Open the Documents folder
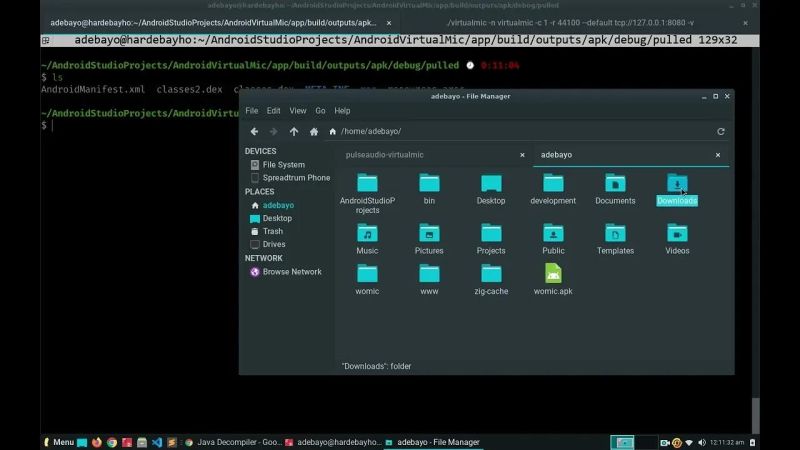 (615, 189)
